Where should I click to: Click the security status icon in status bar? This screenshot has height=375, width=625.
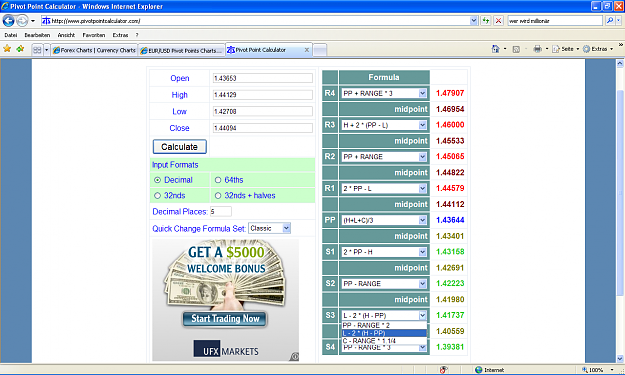tap(444, 370)
